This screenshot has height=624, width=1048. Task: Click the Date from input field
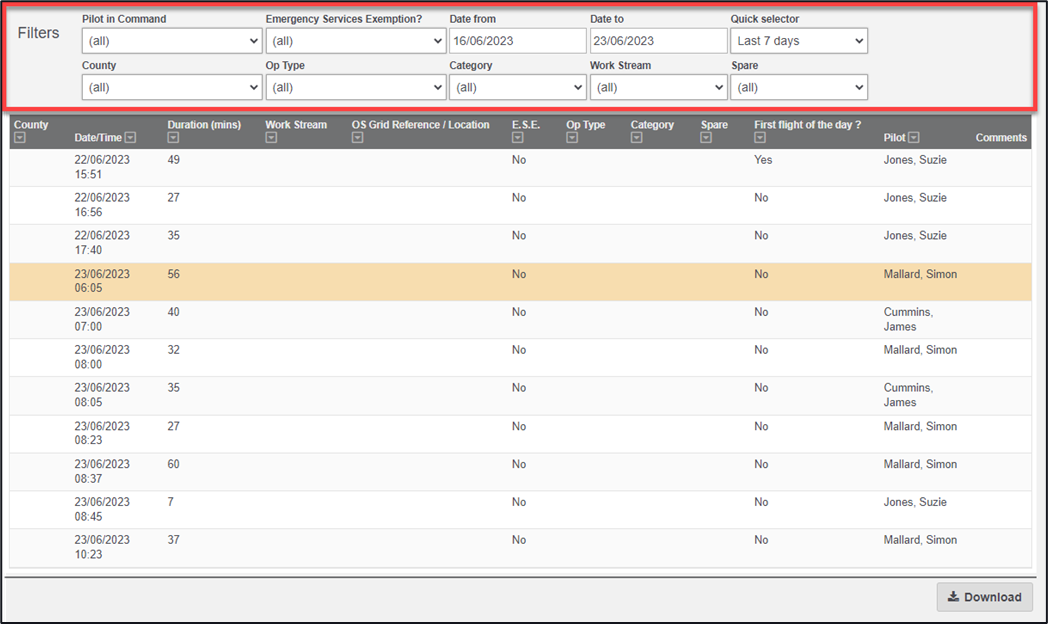coord(517,41)
